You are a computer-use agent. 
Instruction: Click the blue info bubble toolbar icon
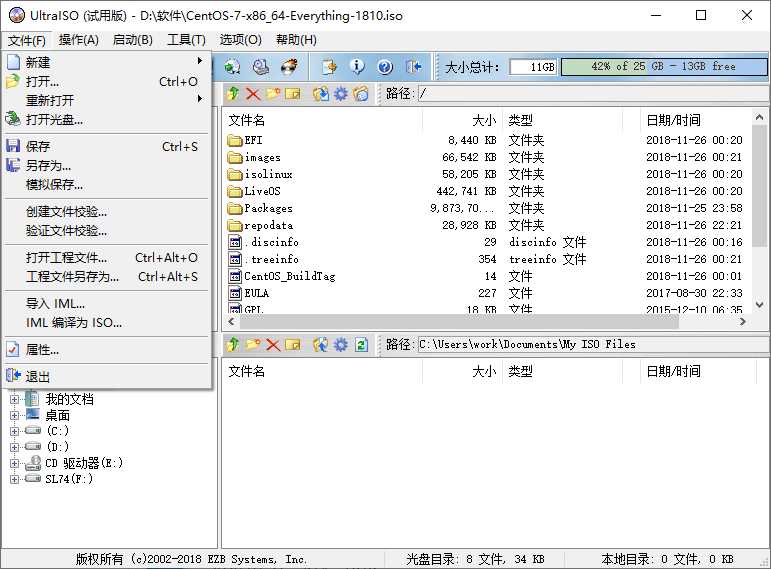coord(357,66)
